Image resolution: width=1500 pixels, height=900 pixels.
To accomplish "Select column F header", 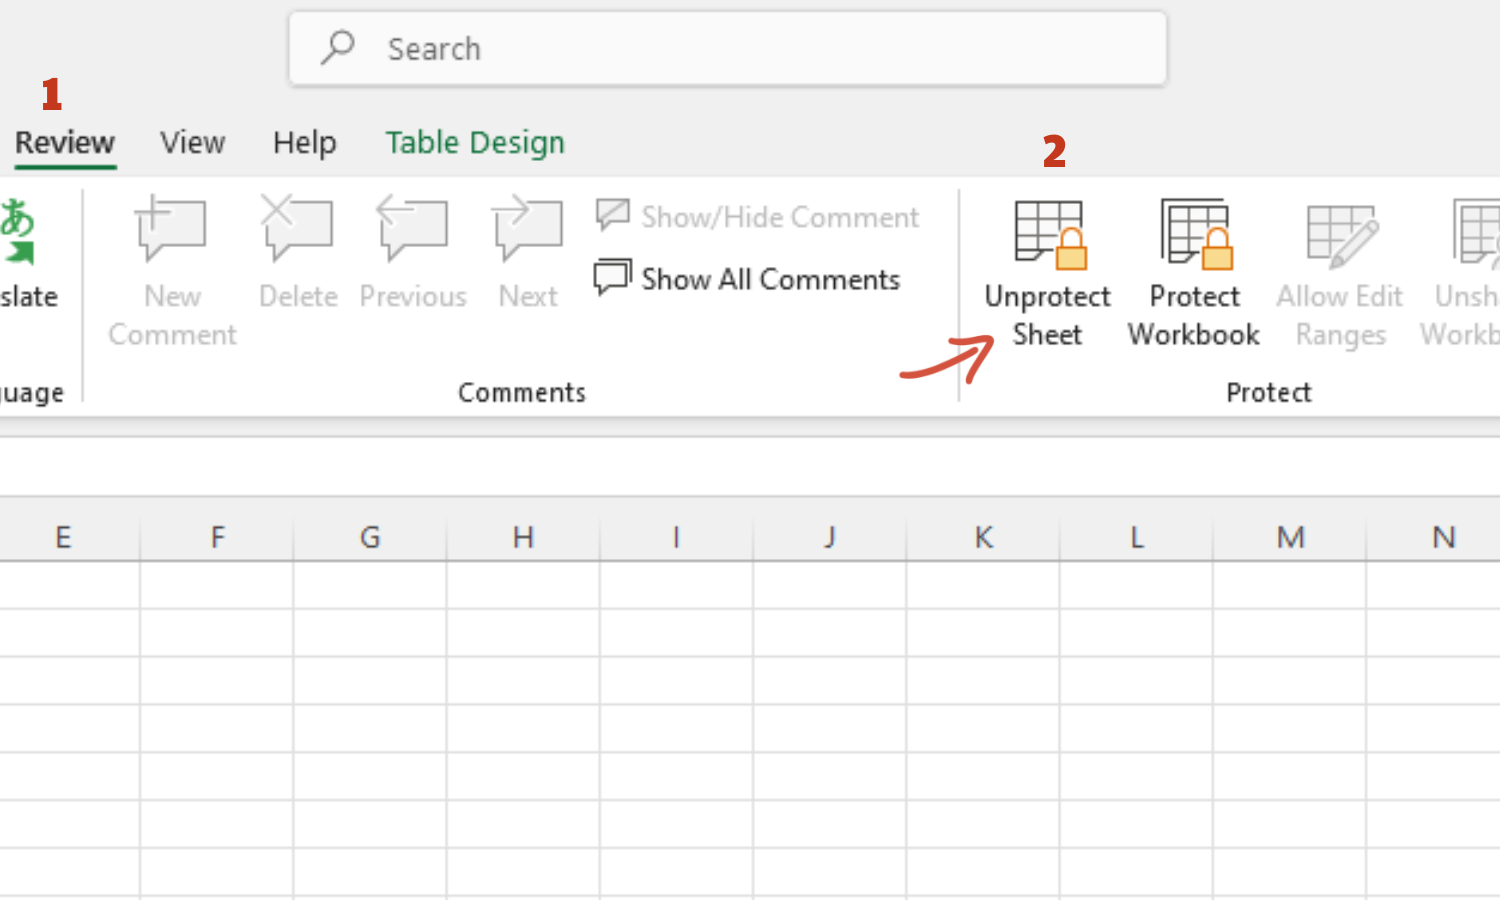I will (217, 538).
